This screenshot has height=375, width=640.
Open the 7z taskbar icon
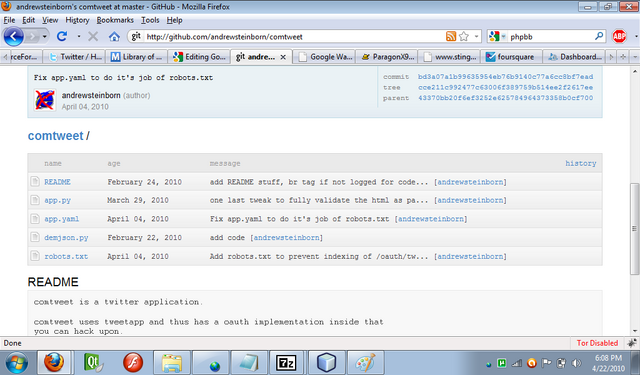(x=286, y=362)
